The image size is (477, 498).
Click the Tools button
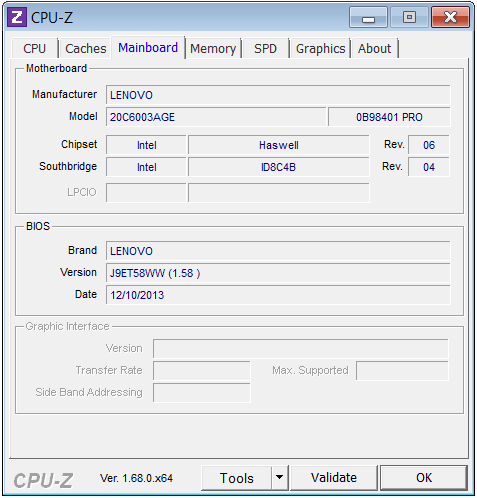tap(236, 478)
